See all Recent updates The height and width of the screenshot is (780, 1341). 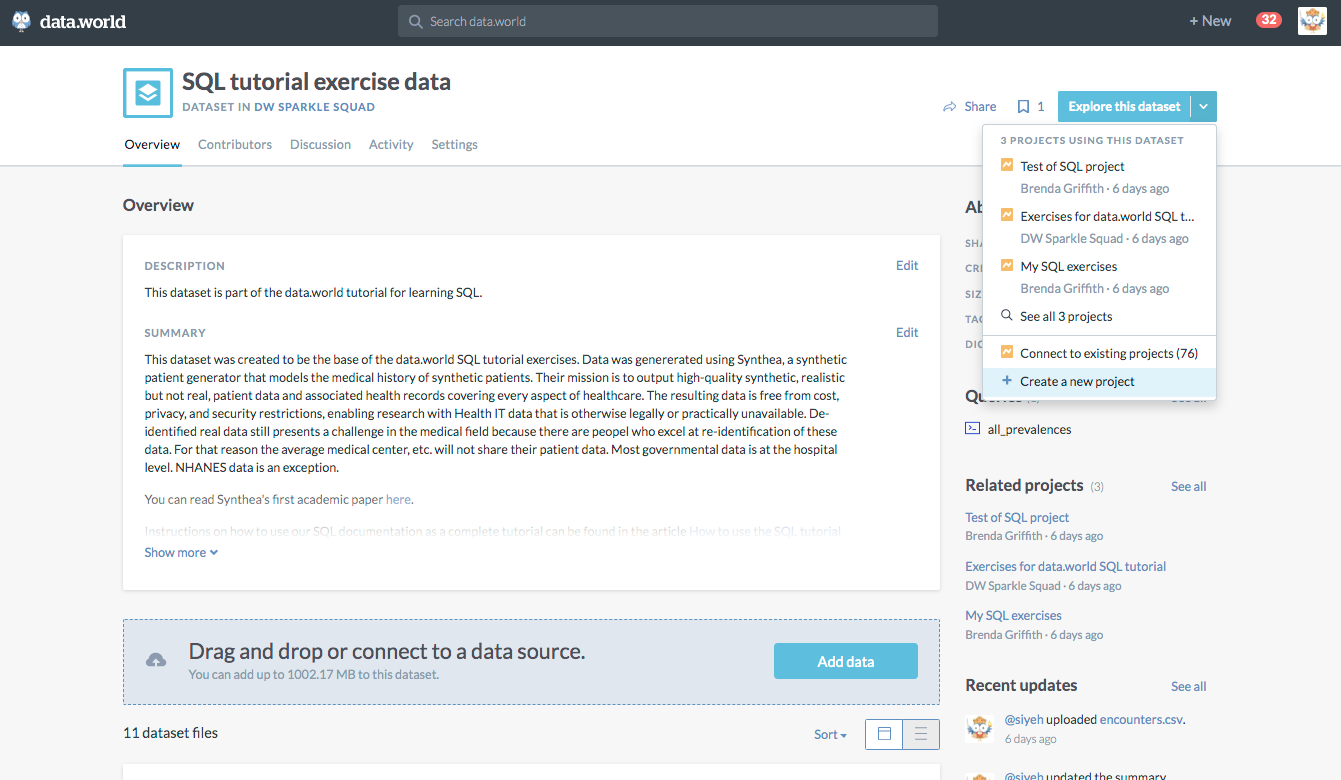1189,686
